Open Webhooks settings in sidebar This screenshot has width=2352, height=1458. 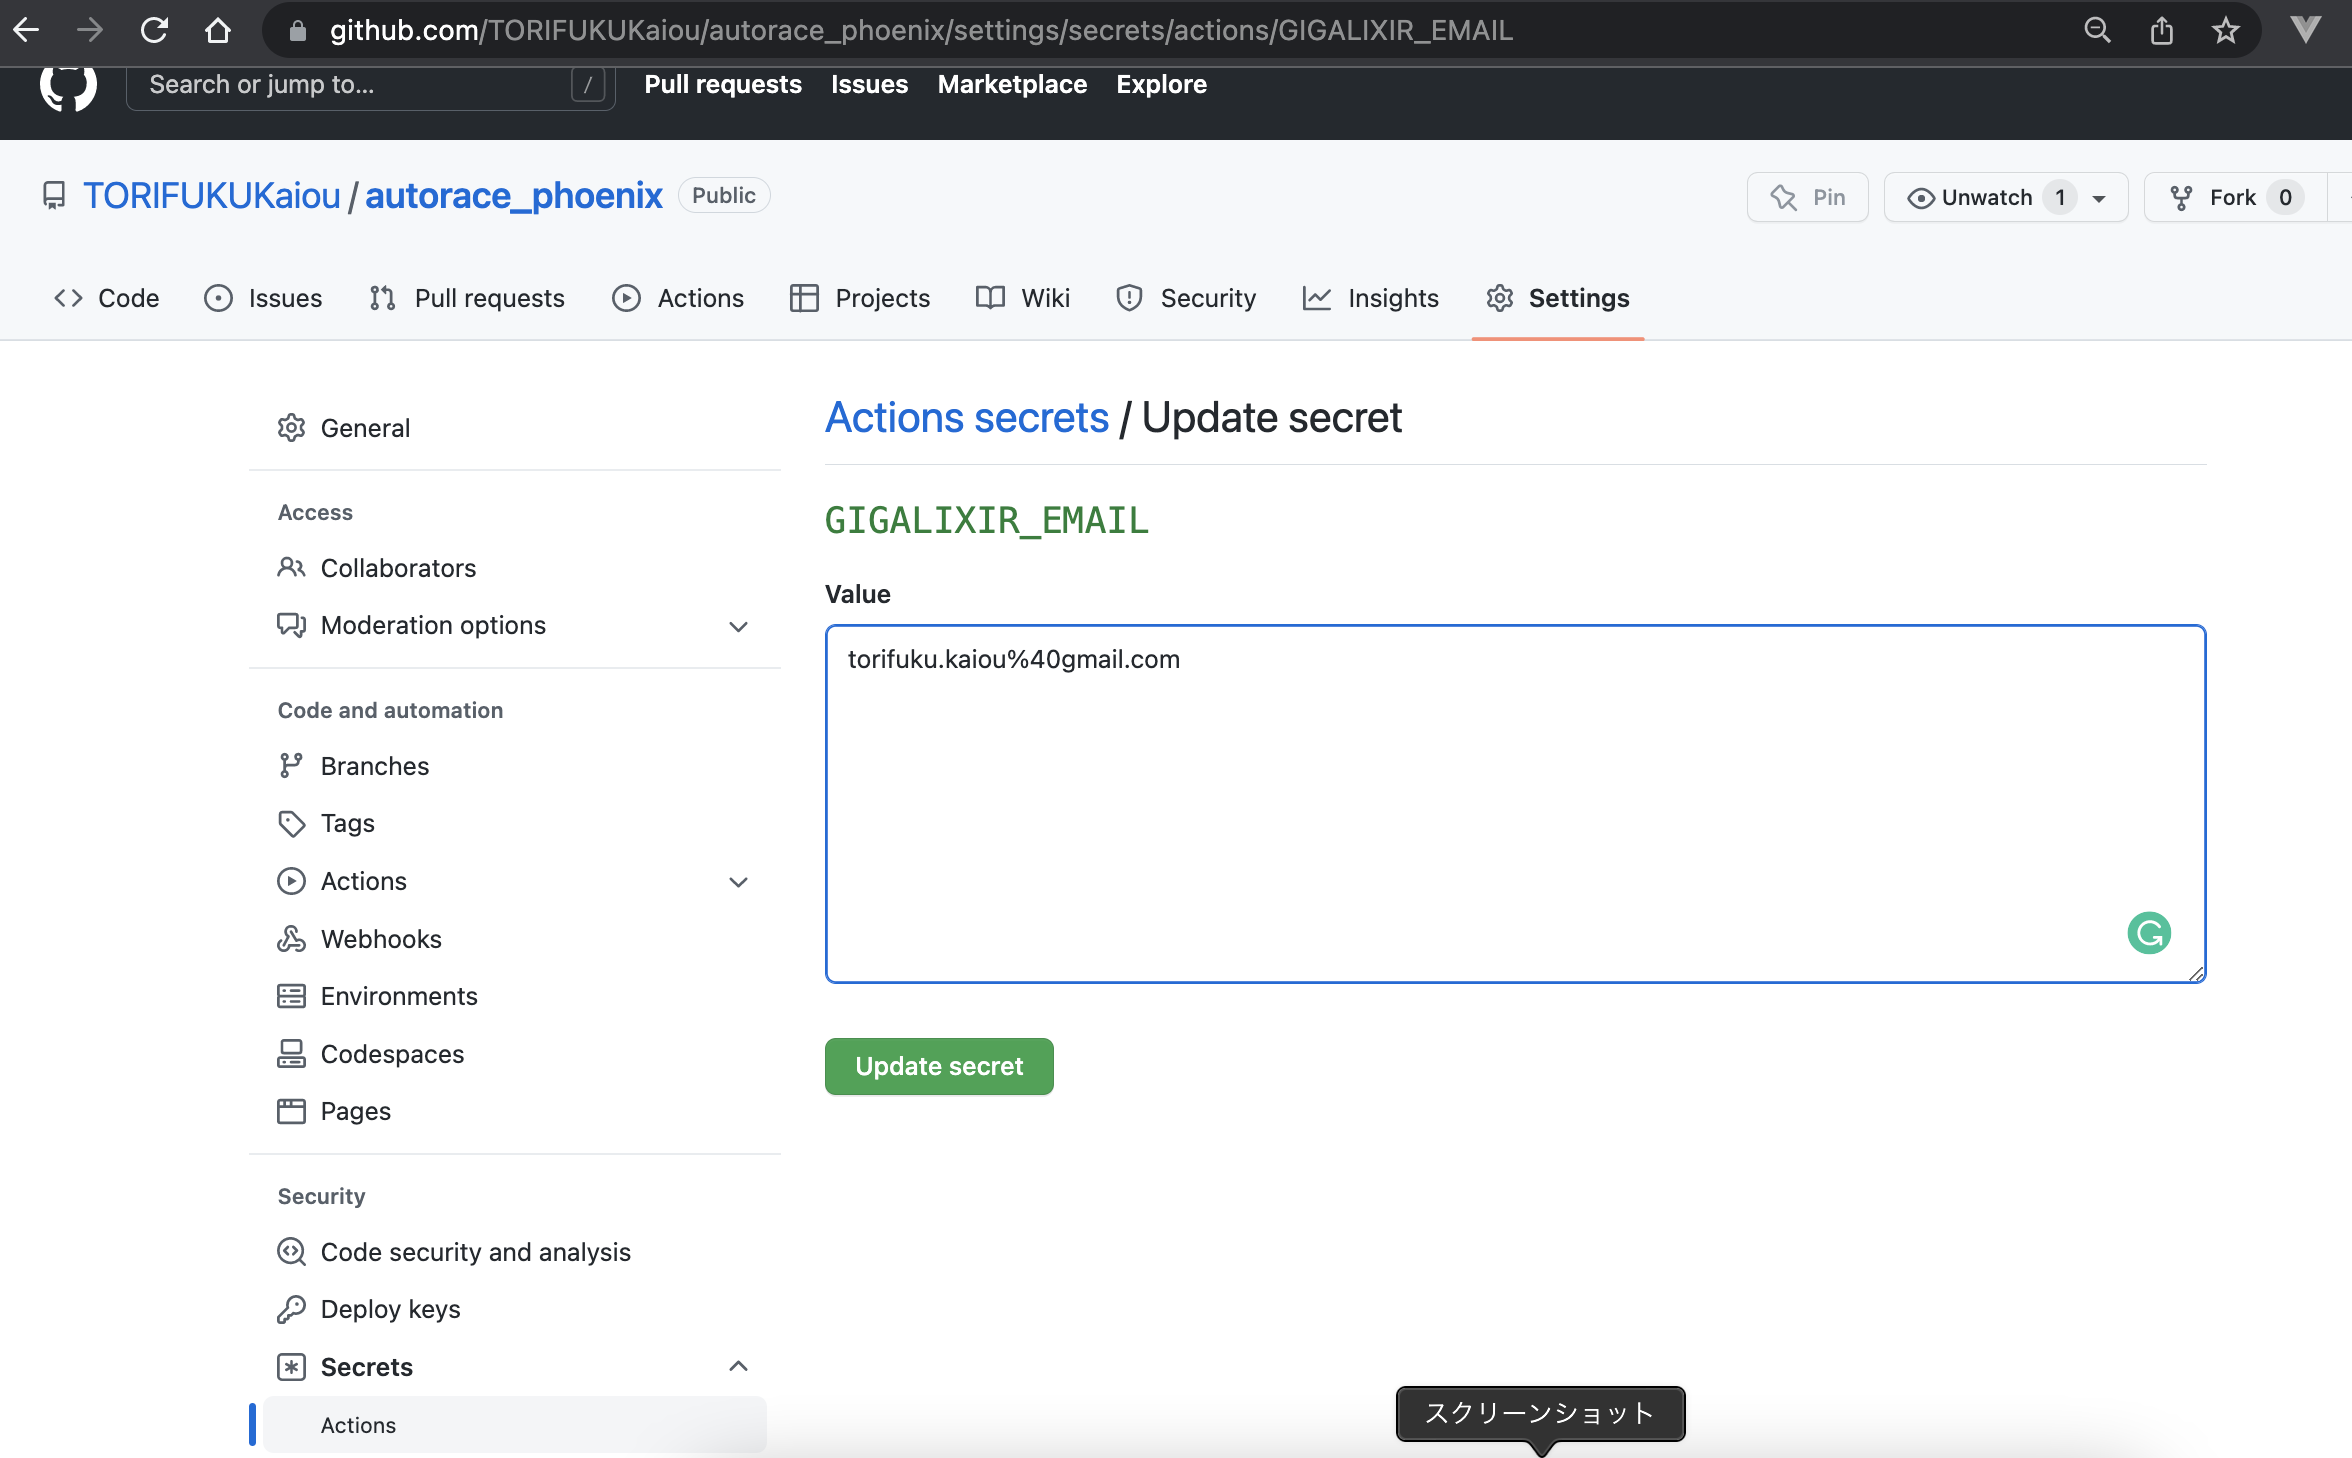[x=380, y=939]
